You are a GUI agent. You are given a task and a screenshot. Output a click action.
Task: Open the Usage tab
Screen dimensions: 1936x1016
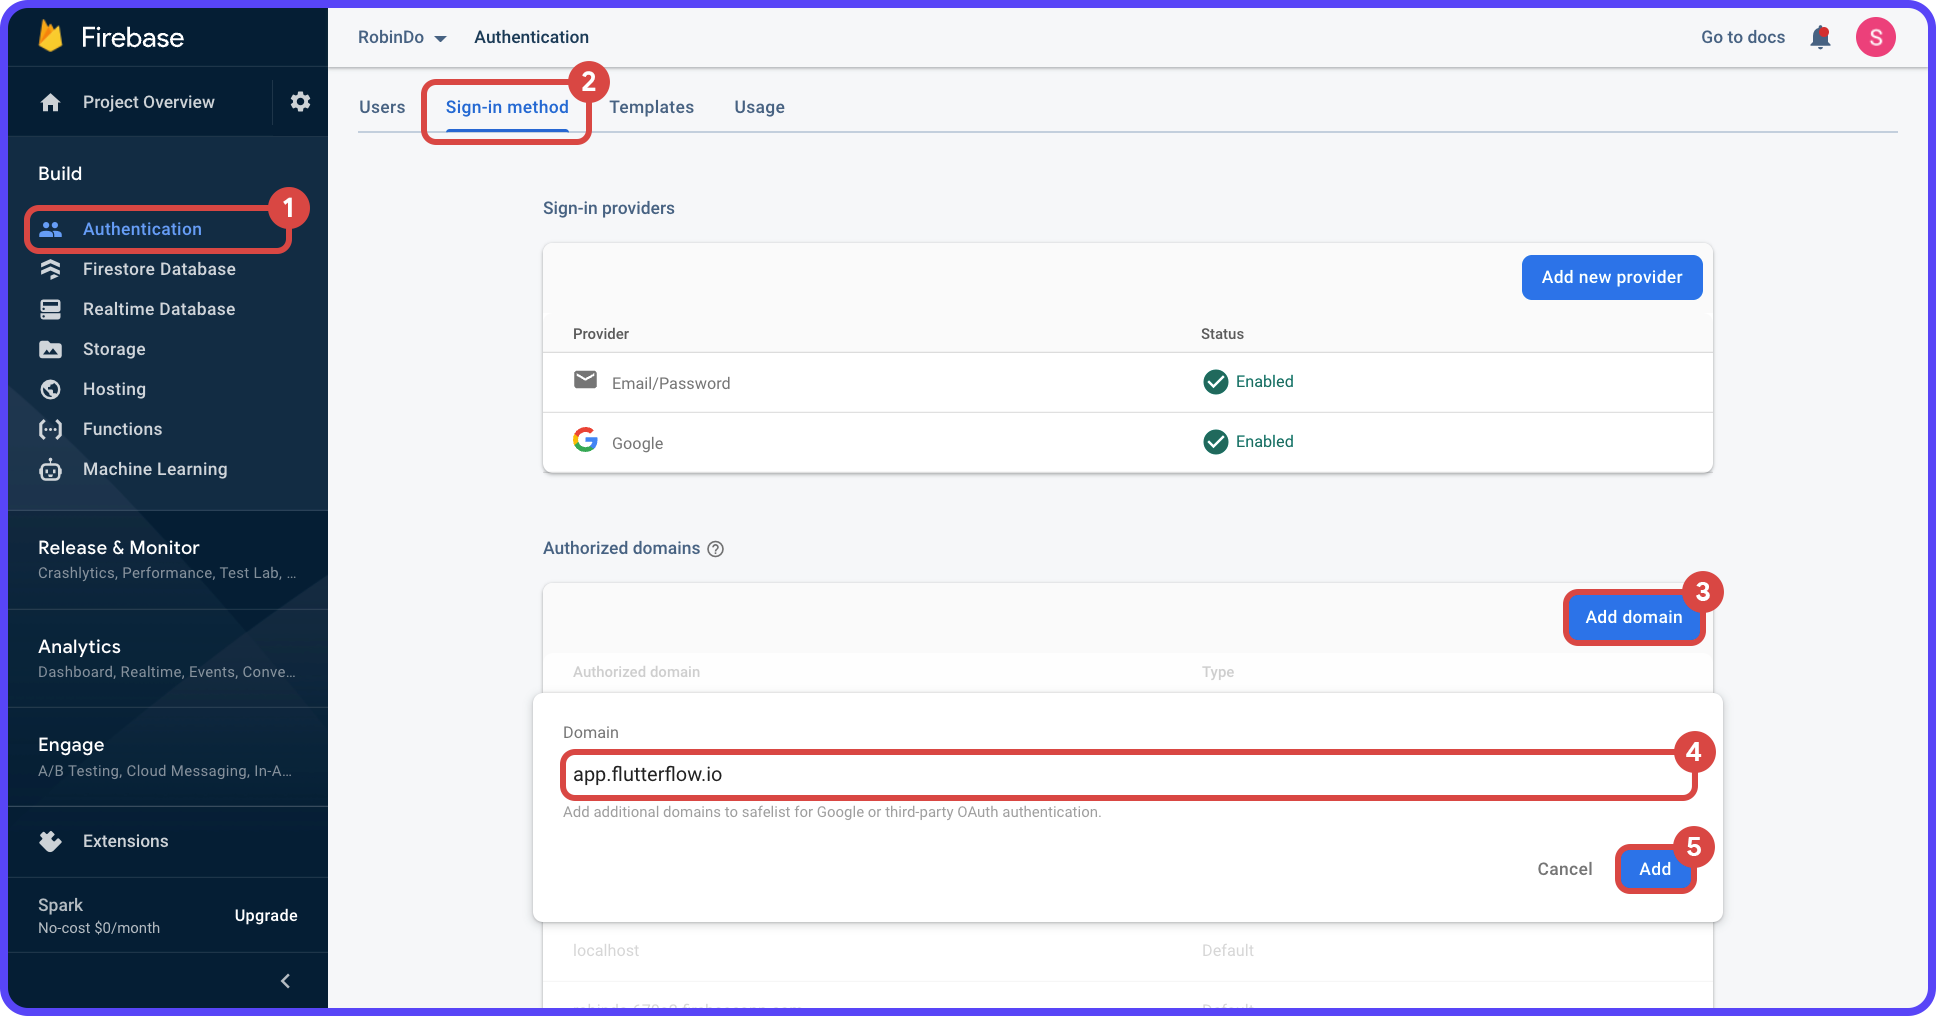[759, 106]
